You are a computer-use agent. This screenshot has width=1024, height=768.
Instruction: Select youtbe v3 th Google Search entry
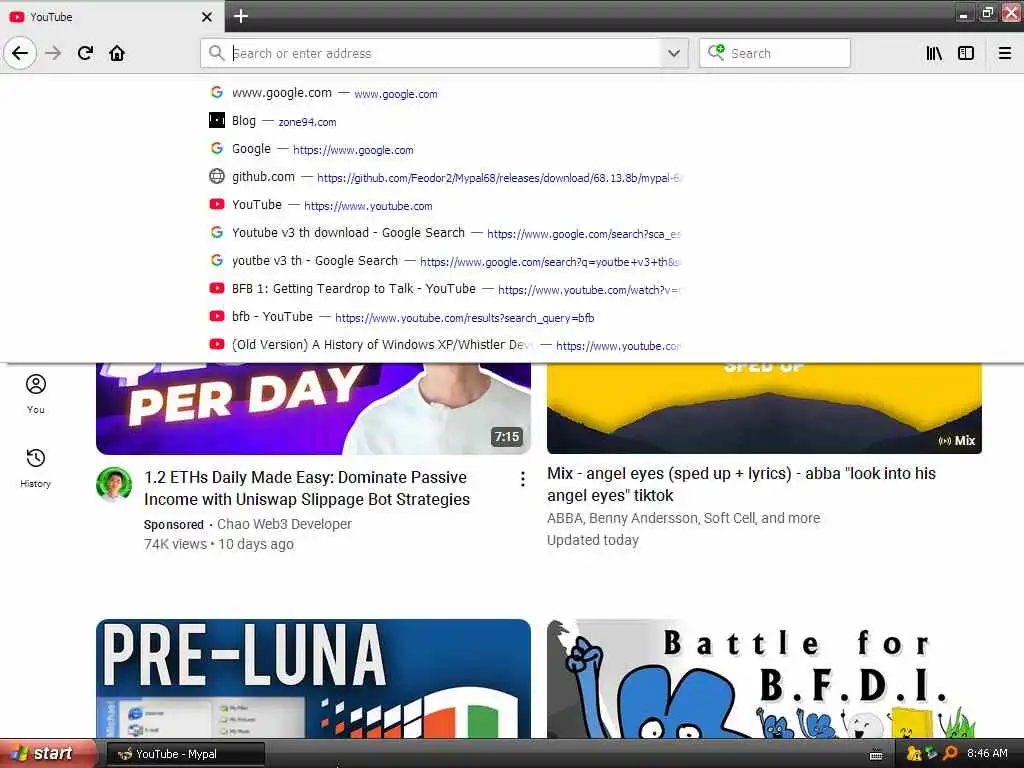pos(444,261)
